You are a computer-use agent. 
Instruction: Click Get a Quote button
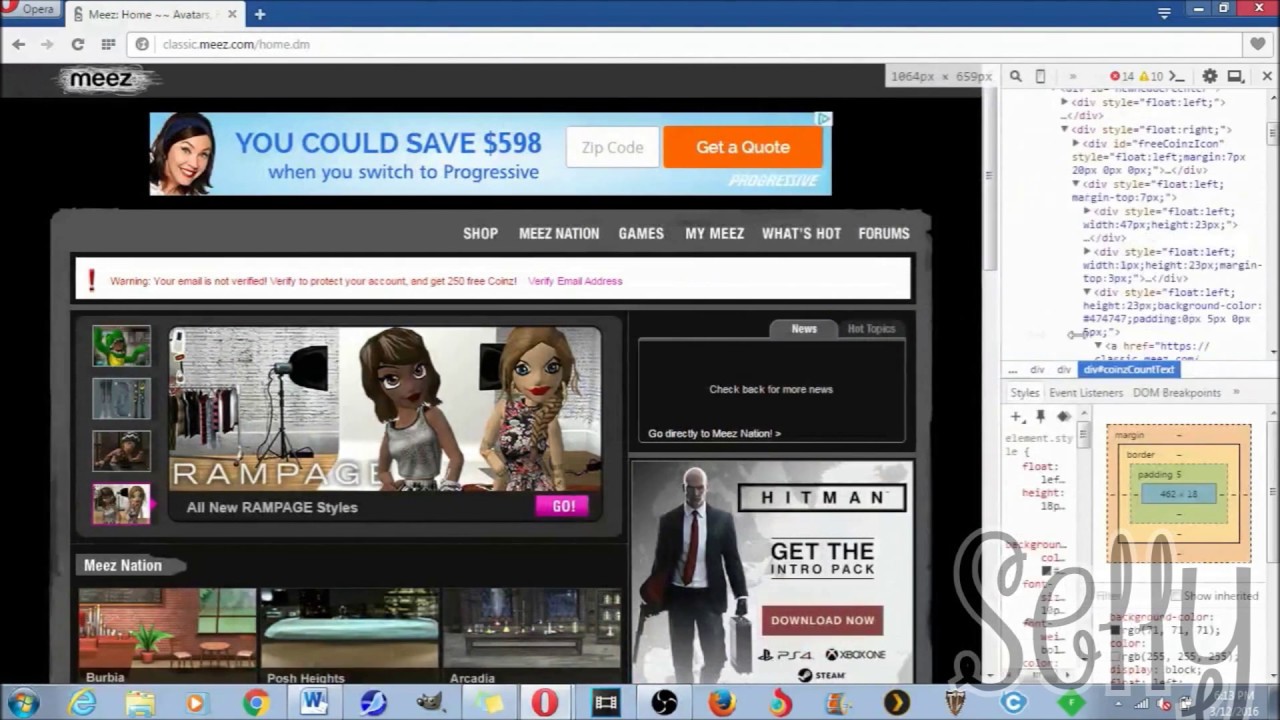pyautogui.click(x=743, y=147)
